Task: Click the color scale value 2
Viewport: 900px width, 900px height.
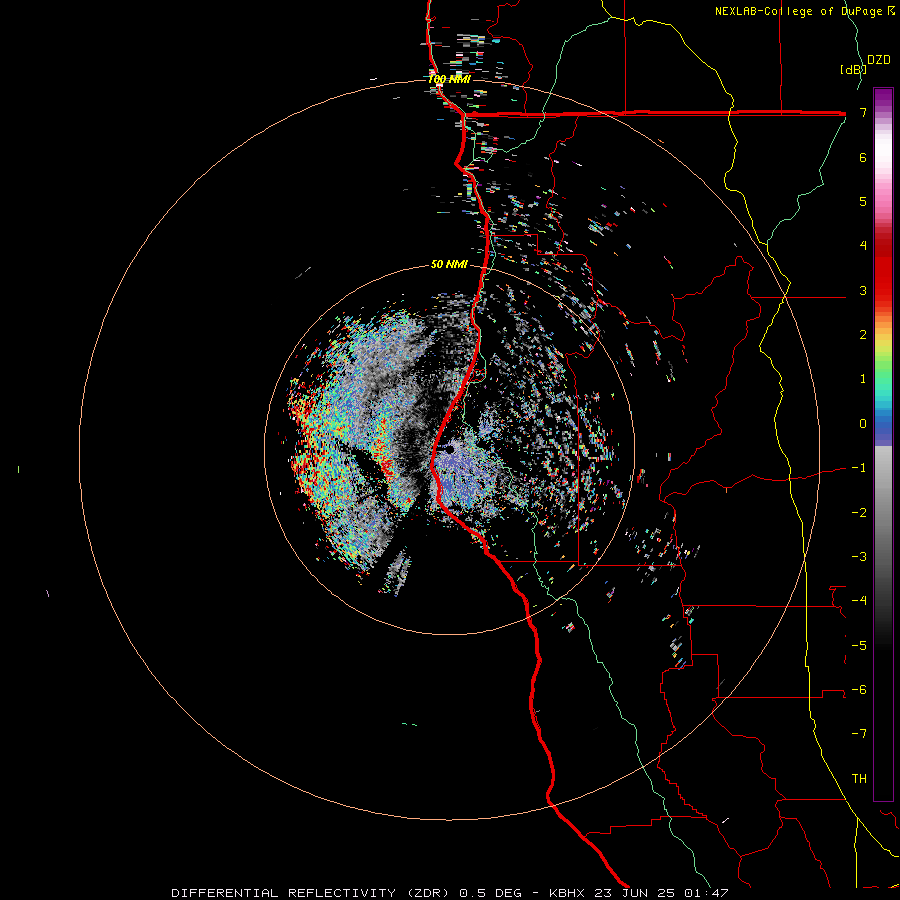Action: pyautogui.click(x=863, y=335)
